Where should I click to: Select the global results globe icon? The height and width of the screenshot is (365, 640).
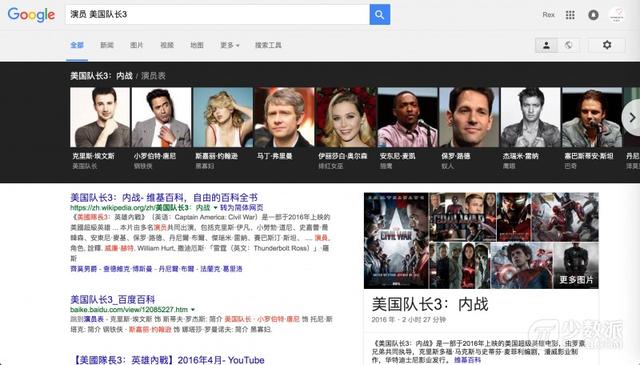[x=568, y=45]
